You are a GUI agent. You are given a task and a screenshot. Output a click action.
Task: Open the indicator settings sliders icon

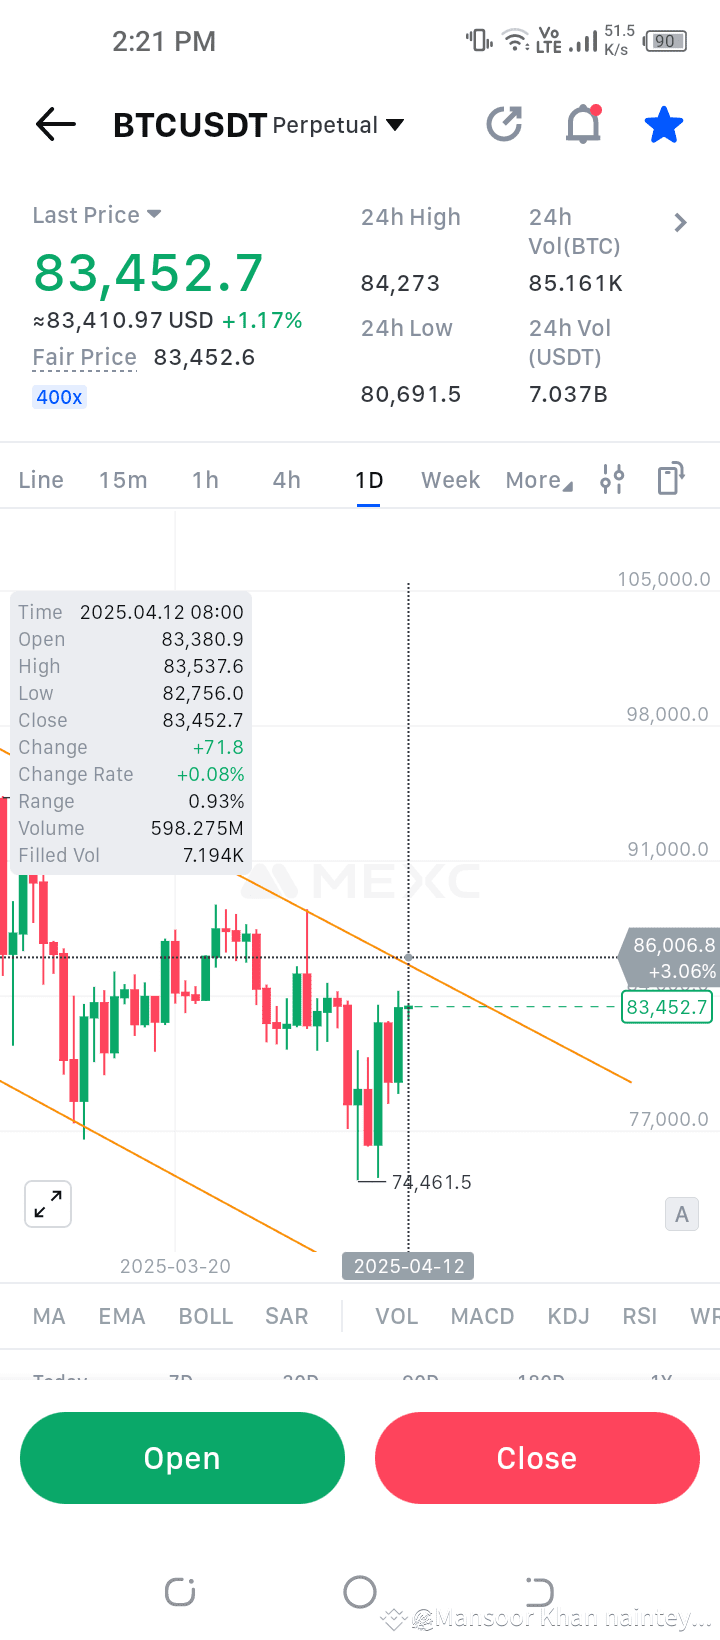[612, 479]
